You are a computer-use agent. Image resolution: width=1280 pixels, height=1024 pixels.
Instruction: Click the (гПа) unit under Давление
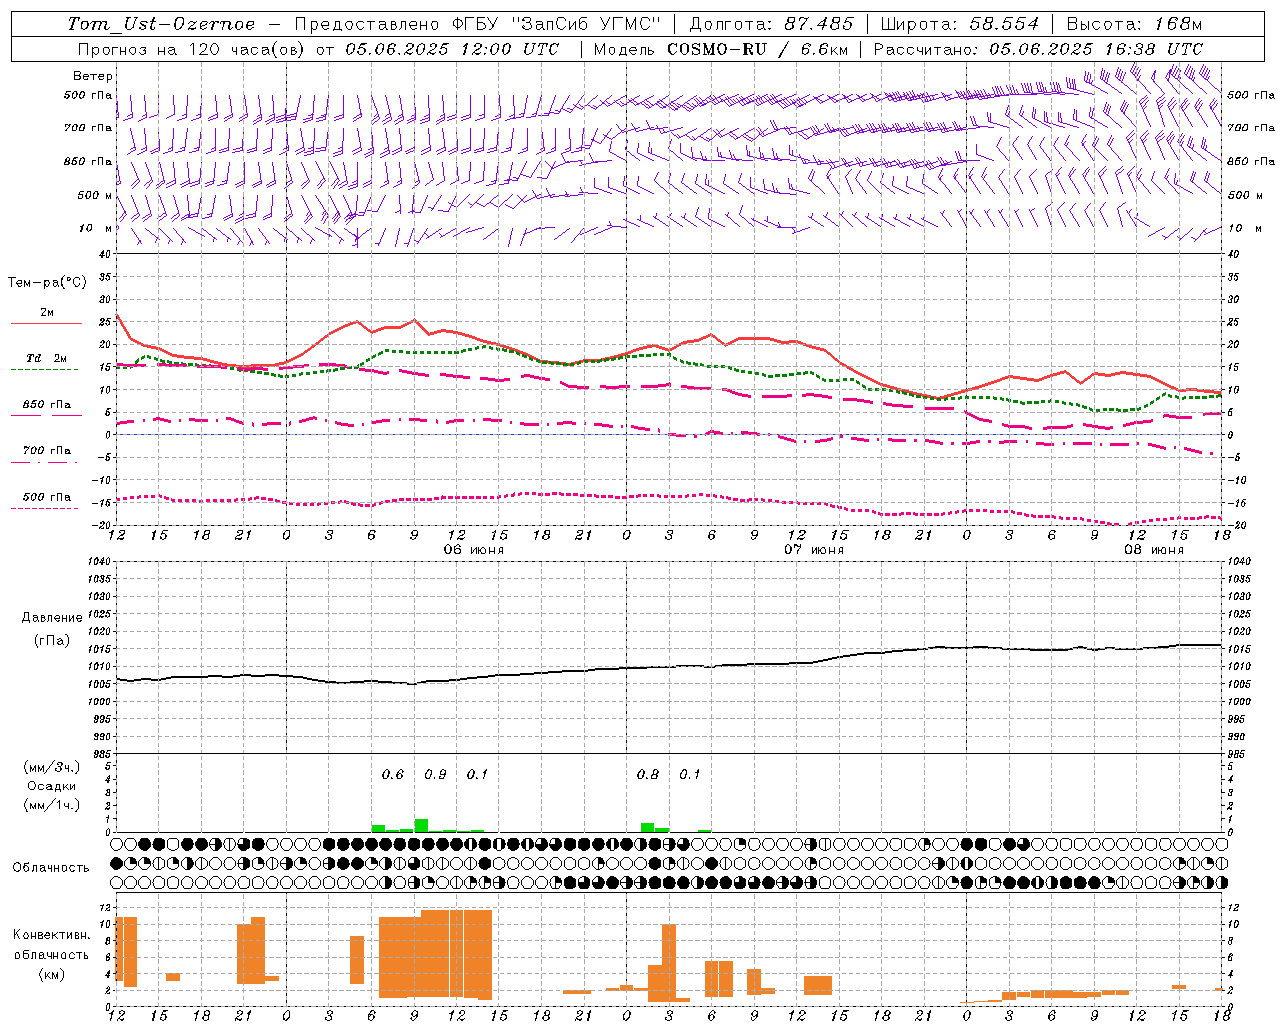(52, 641)
